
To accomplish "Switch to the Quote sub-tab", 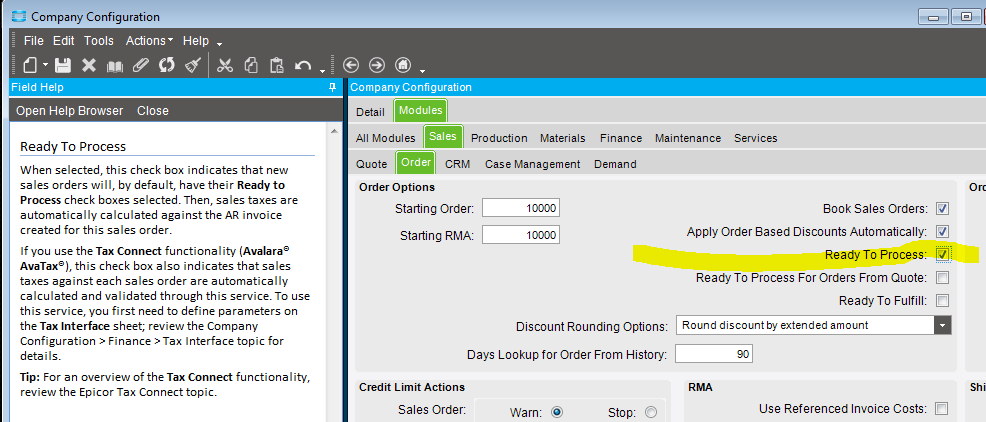I will [x=372, y=164].
